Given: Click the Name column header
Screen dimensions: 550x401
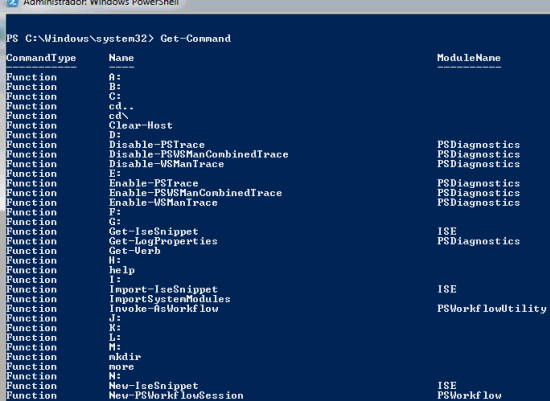Looking at the screenshot, I should point(121,58).
